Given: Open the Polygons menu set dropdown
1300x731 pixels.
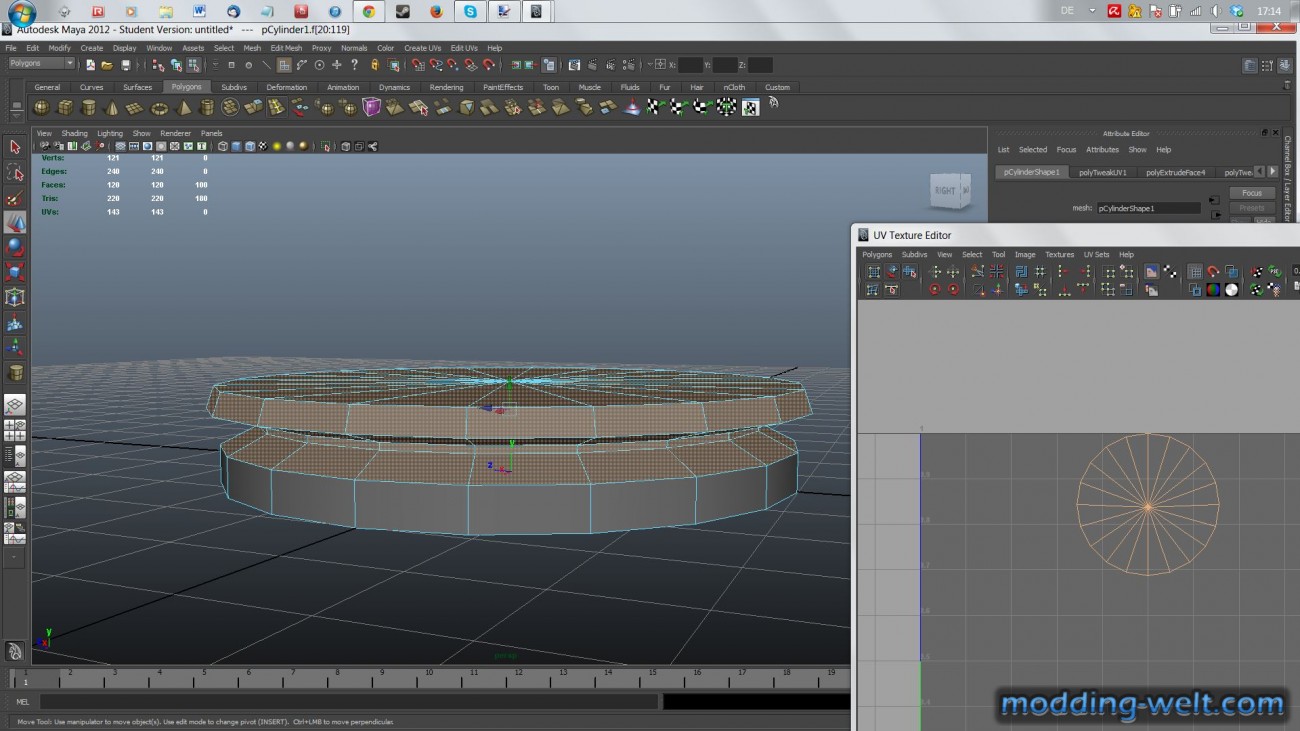Looking at the screenshot, I should click(x=41, y=64).
